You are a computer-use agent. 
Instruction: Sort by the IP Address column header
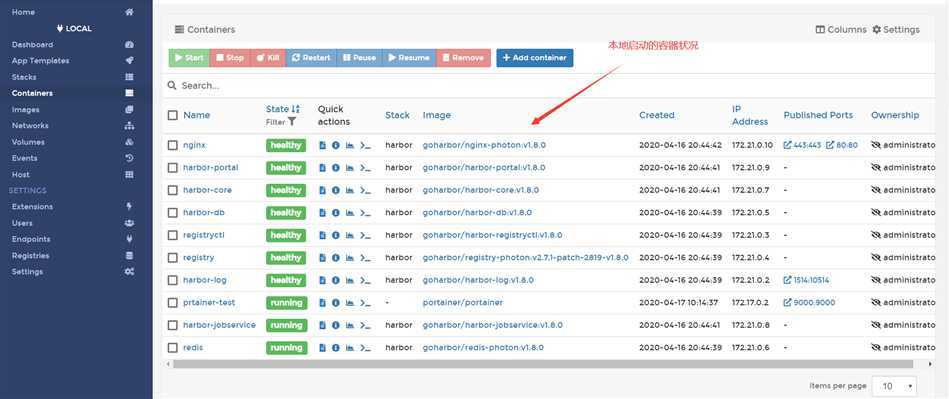750,115
